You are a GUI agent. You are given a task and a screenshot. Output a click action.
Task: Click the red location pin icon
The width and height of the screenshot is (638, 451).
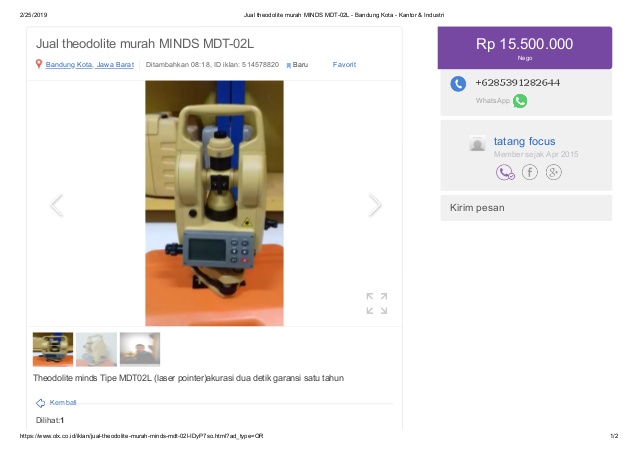point(39,64)
